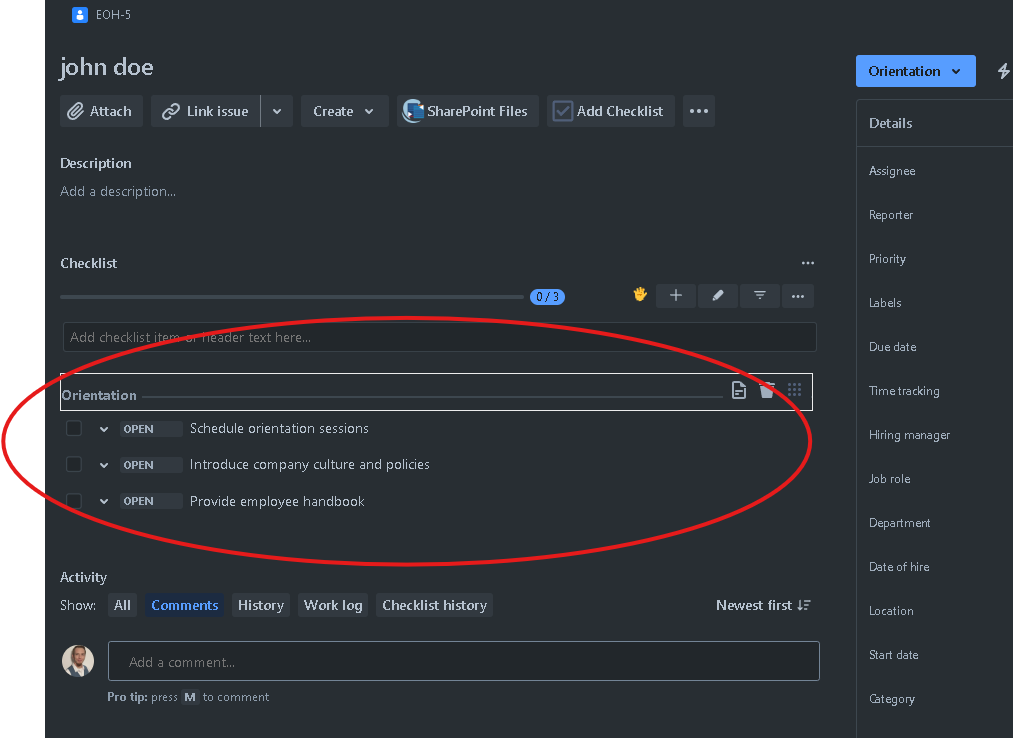The width and height of the screenshot is (1013, 738).
Task: Click the drag handle grid on Orientation header
Action: tap(795, 390)
